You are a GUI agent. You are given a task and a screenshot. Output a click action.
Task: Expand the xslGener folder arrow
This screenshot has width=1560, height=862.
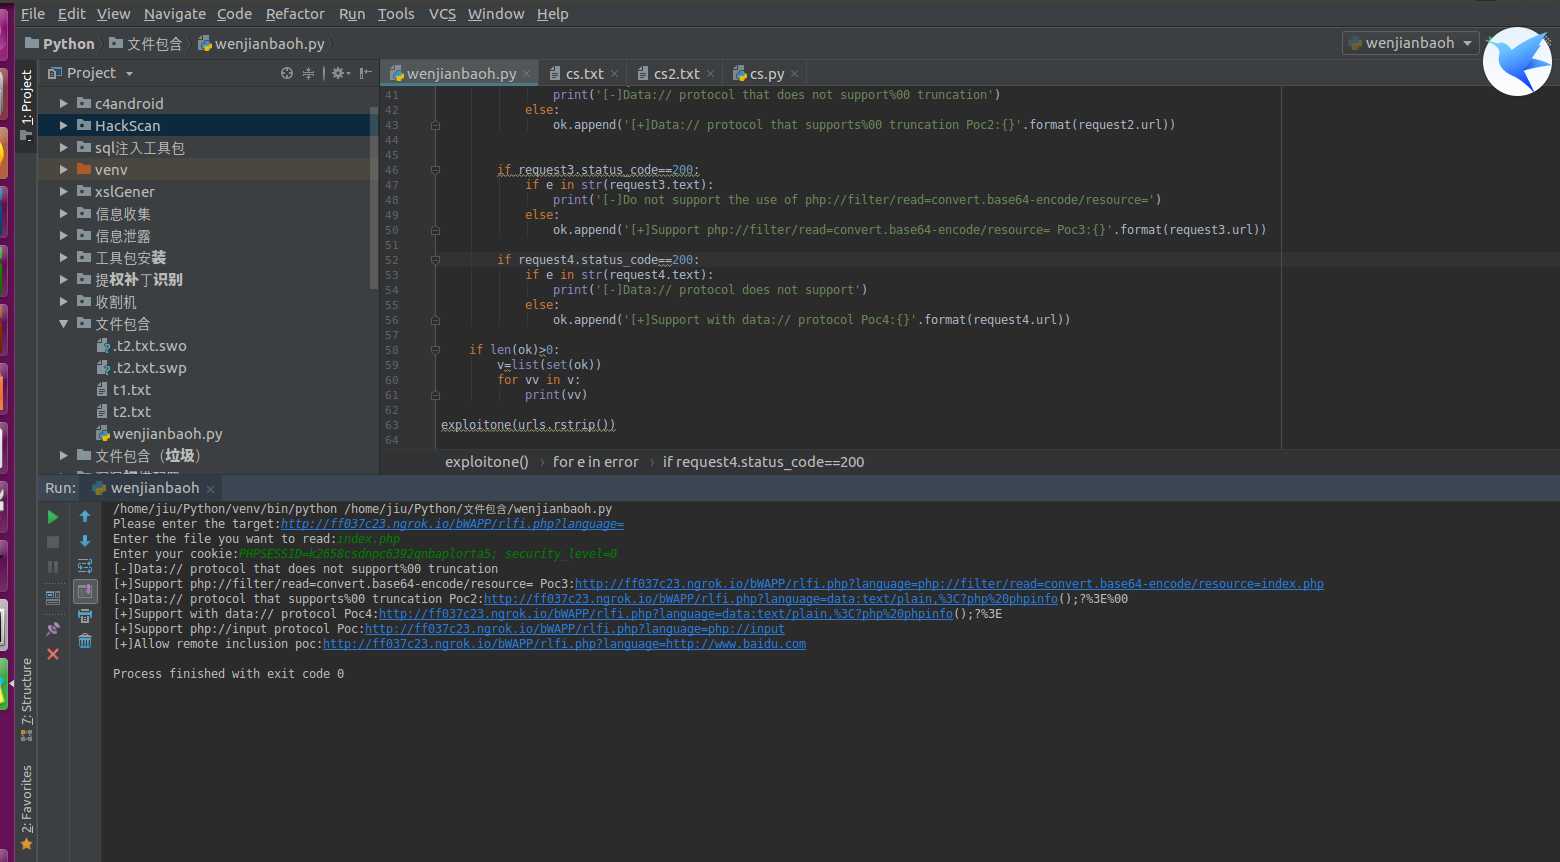63,191
